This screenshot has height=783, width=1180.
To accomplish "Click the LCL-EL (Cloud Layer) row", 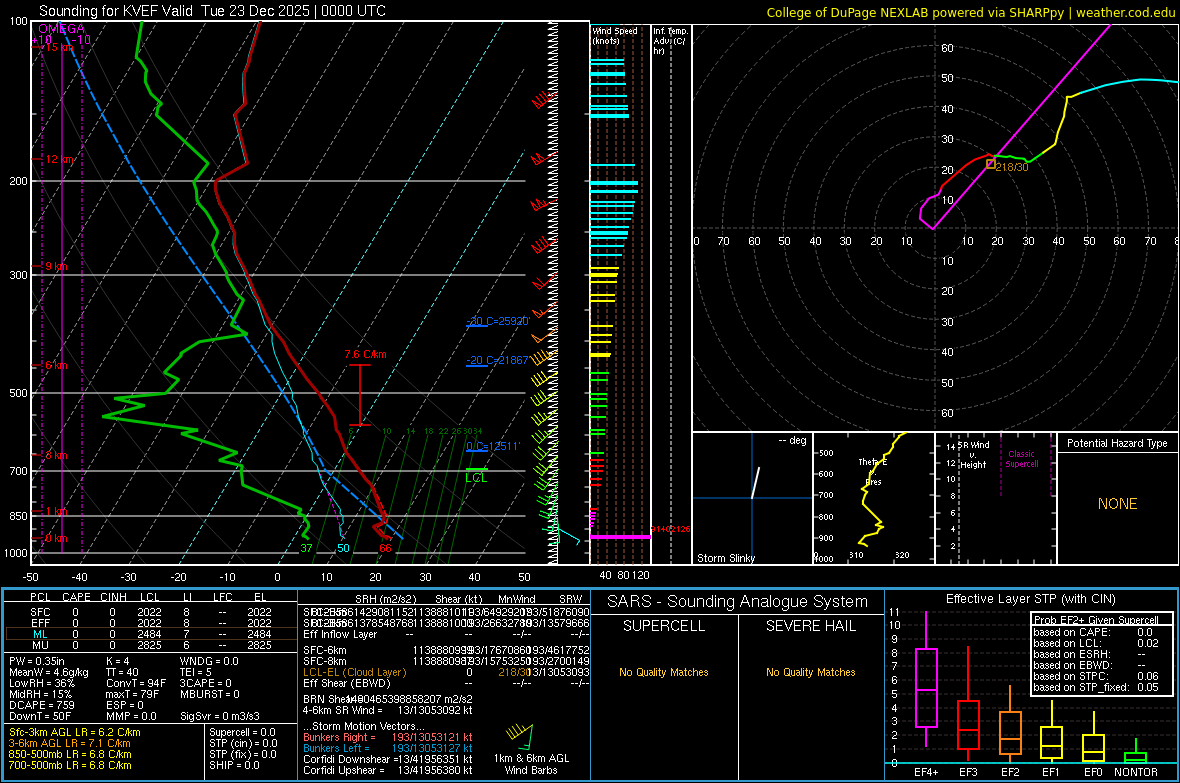I will 446,672.
